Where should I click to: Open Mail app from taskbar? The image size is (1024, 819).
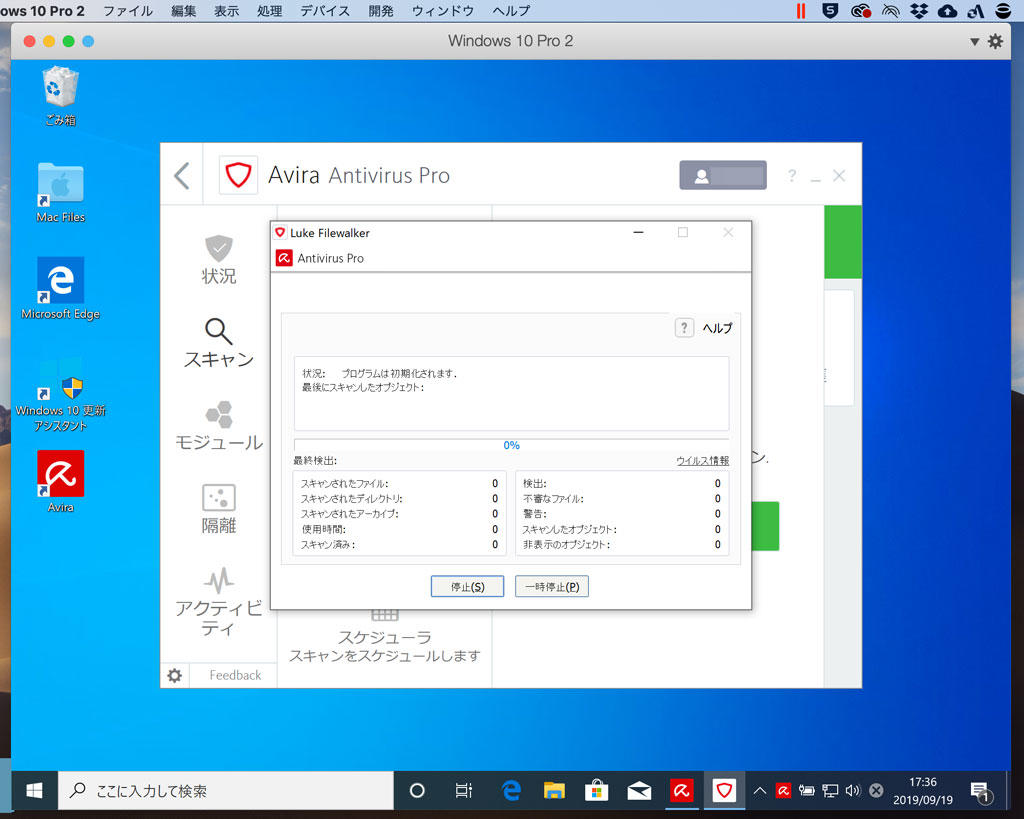[639, 791]
